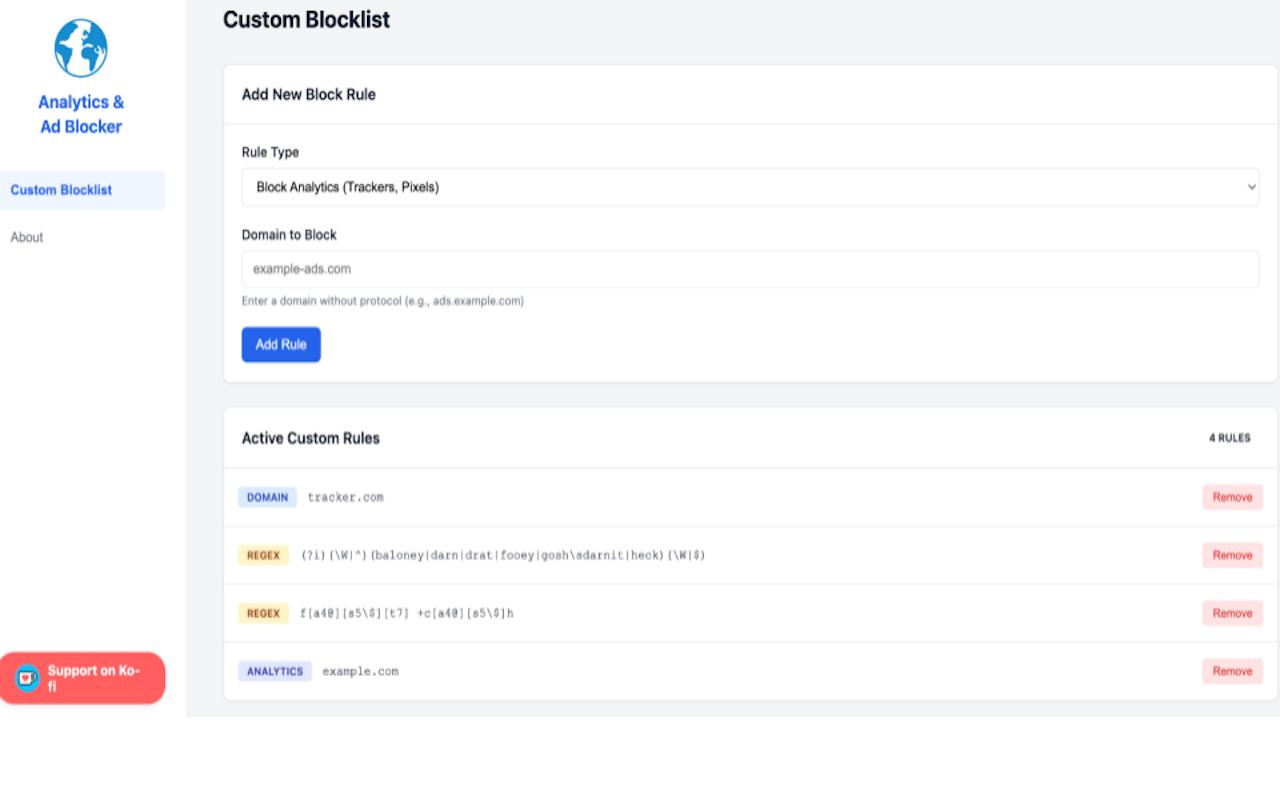The width and height of the screenshot is (1280, 800).
Task: Click the Add Rule button
Action: (281, 344)
